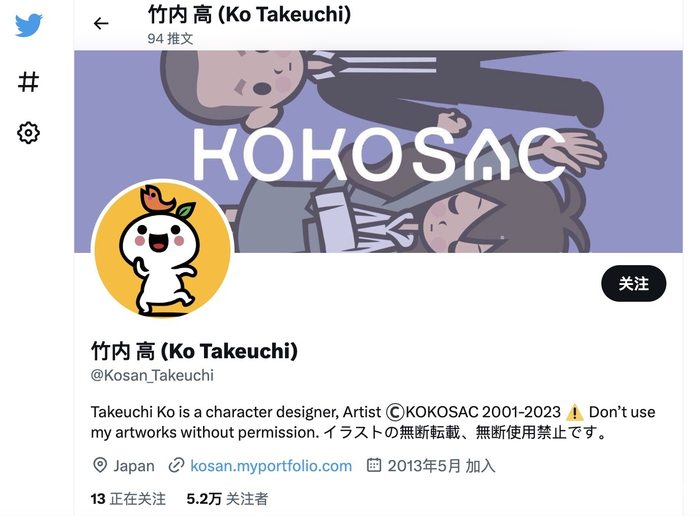Click the Twitter bird logo
700x516 pixels.
pos(29,25)
